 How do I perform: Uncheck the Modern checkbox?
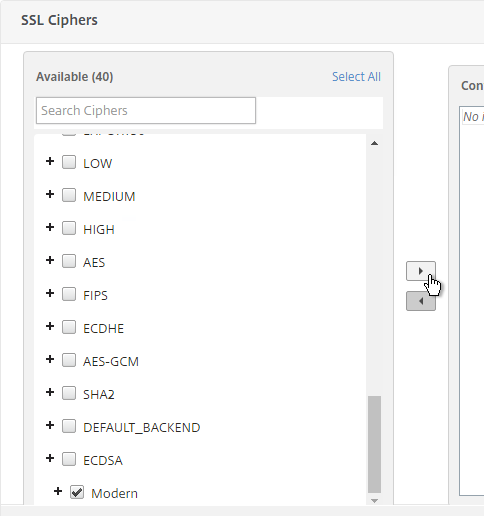click(x=77, y=492)
